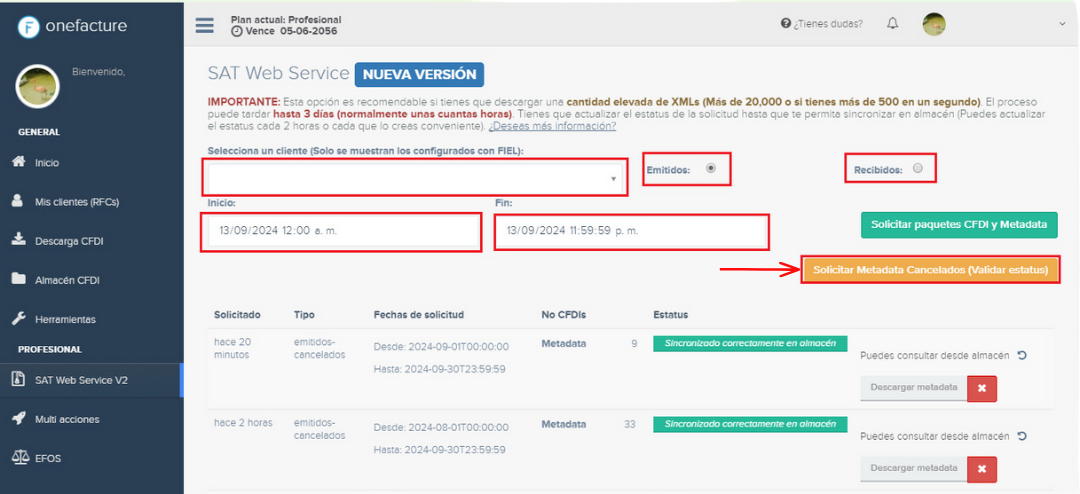Click the Inicio home icon
This screenshot has height=494, width=1080.
(19, 163)
